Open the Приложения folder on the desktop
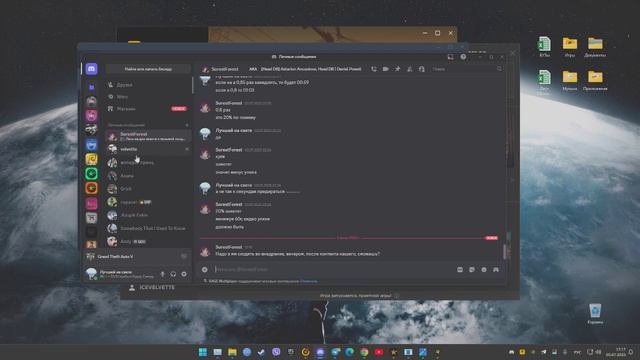The width and height of the screenshot is (640, 360). pyautogui.click(x=595, y=80)
